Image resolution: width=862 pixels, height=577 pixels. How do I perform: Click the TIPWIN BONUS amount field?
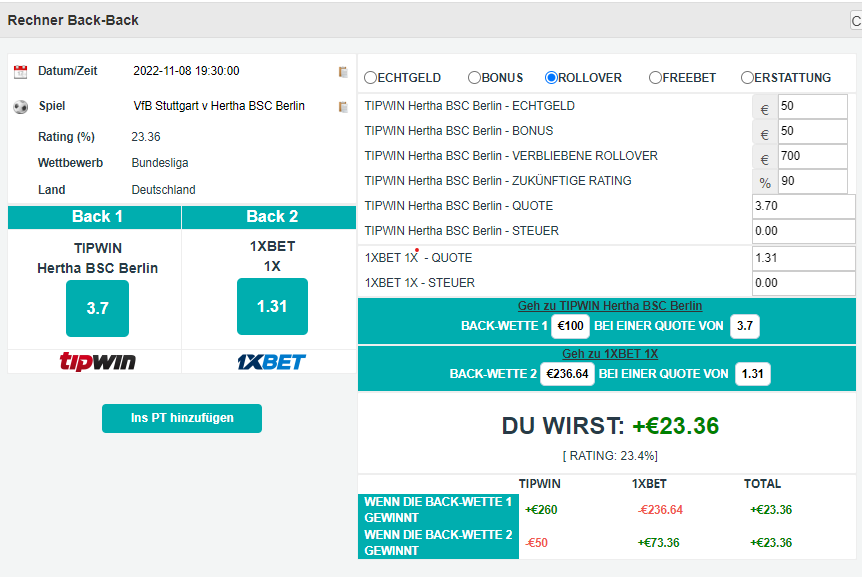pos(813,131)
